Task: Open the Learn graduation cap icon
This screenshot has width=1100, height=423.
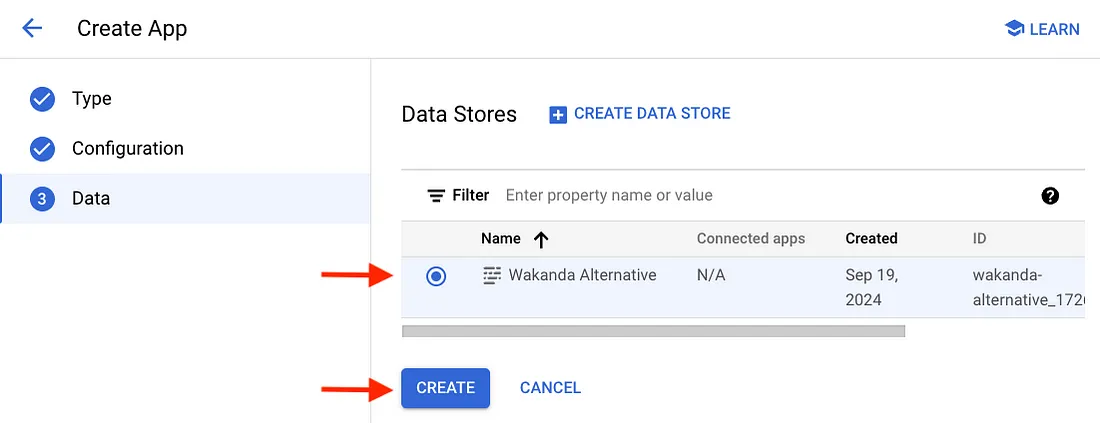Action: (1014, 29)
